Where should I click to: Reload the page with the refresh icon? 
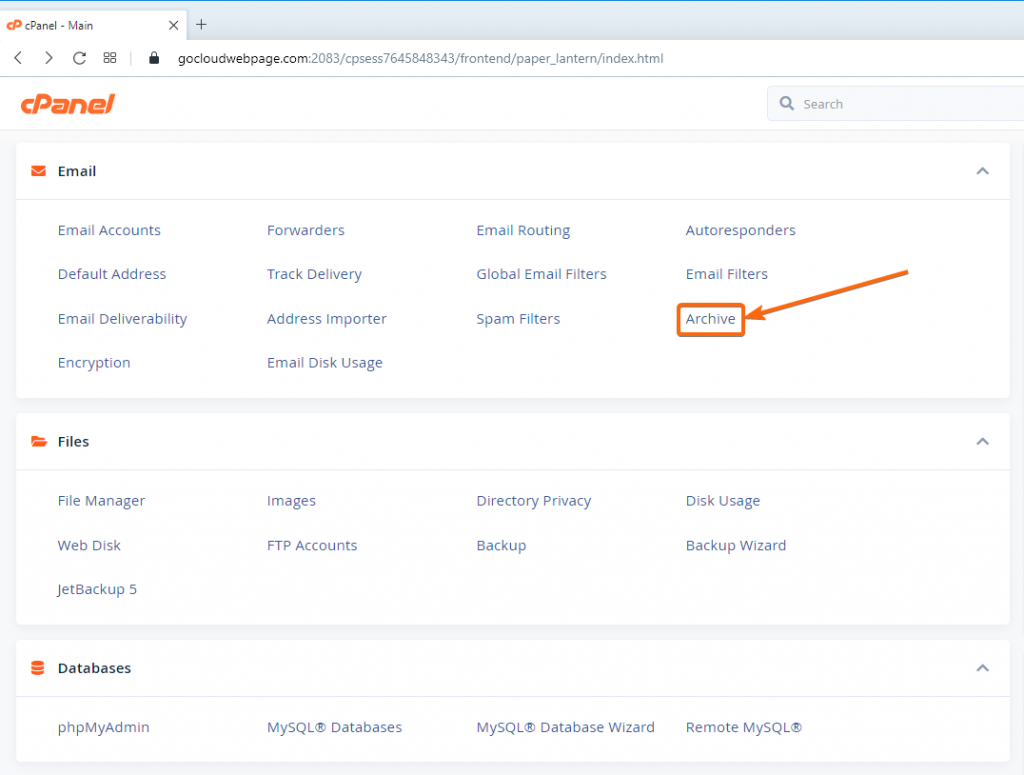coord(79,58)
